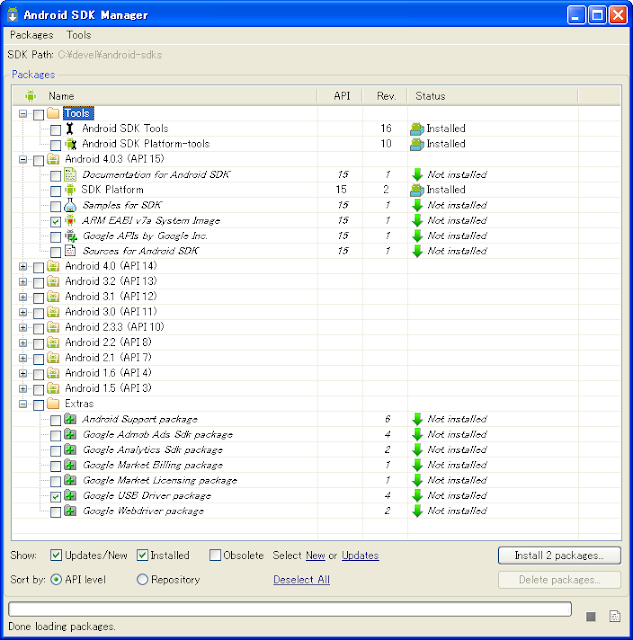Click the ARM EABI v7a System Image icon
The width and height of the screenshot is (633, 640).
click(70, 220)
